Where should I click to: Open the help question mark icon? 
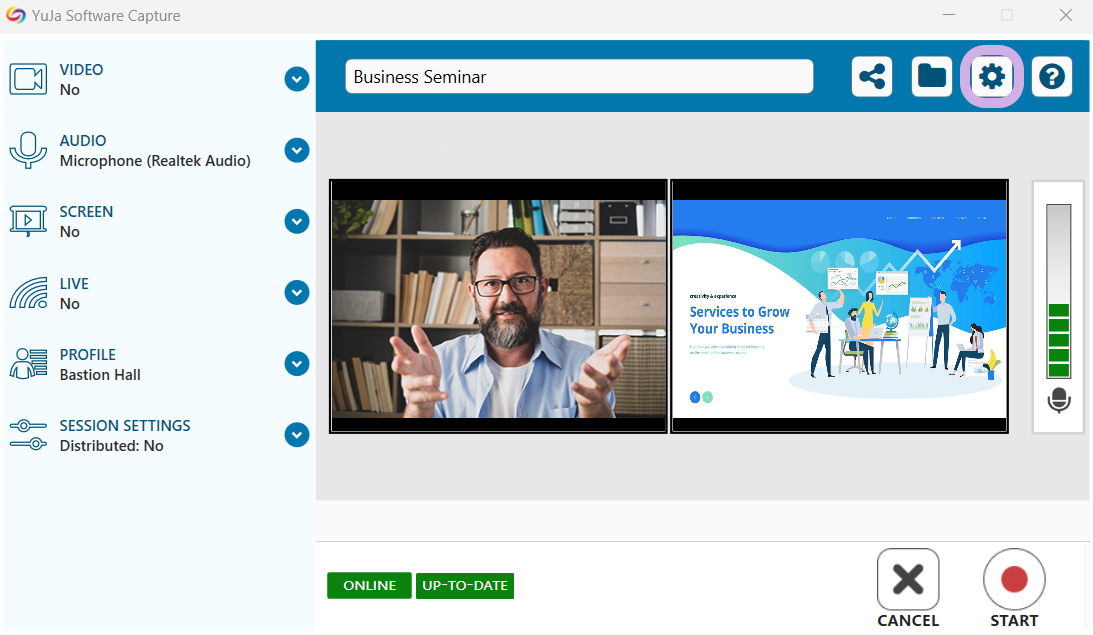(1052, 76)
